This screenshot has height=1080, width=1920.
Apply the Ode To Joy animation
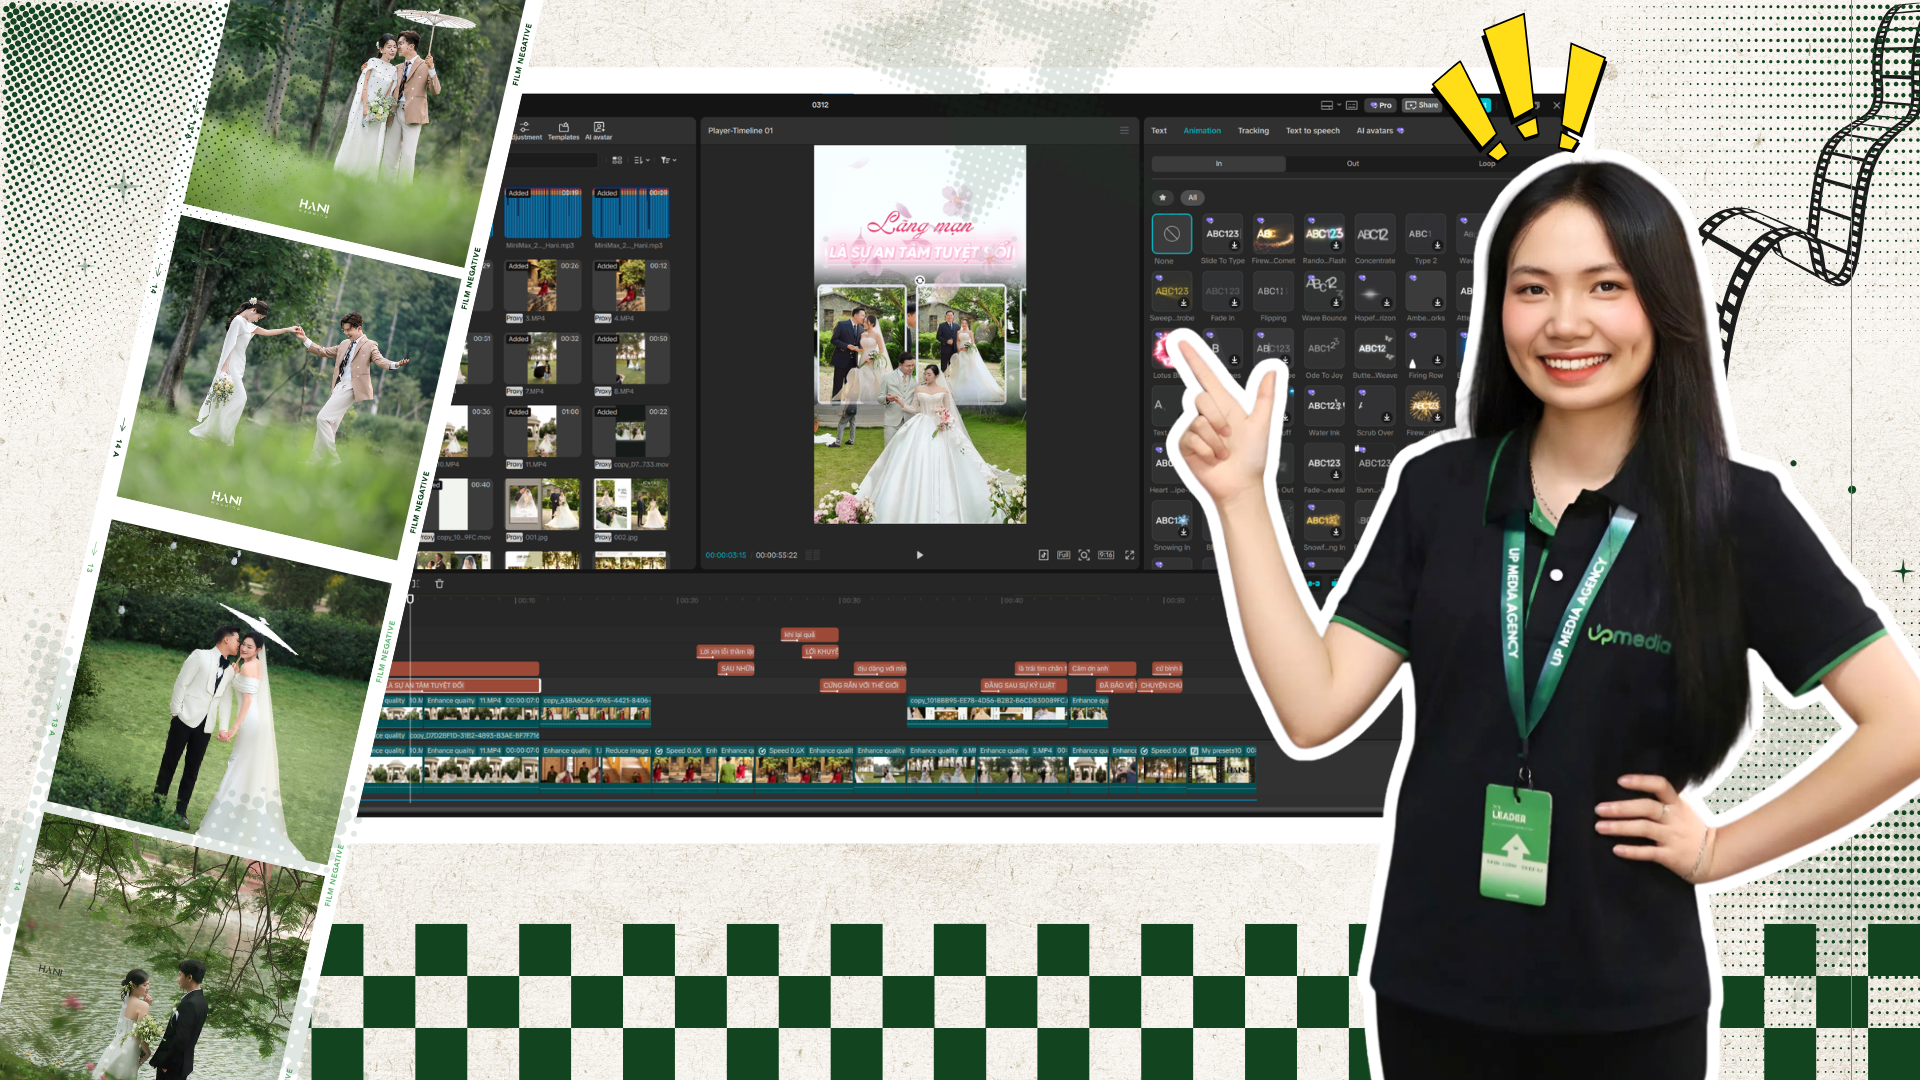(1324, 350)
